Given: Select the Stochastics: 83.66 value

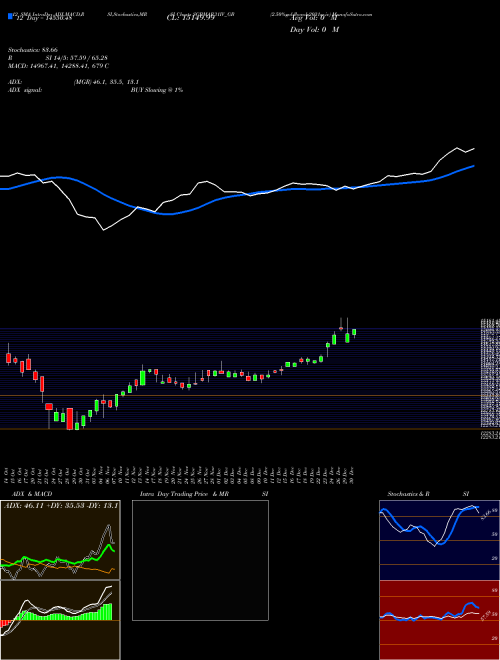Looking at the screenshot, I should tap(32, 50).
